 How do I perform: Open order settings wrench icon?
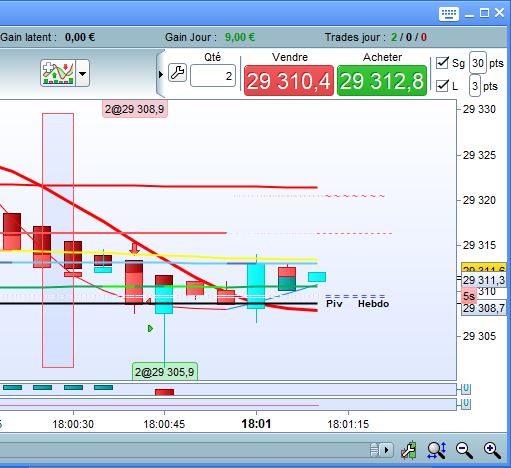pyautogui.click(x=177, y=73)
